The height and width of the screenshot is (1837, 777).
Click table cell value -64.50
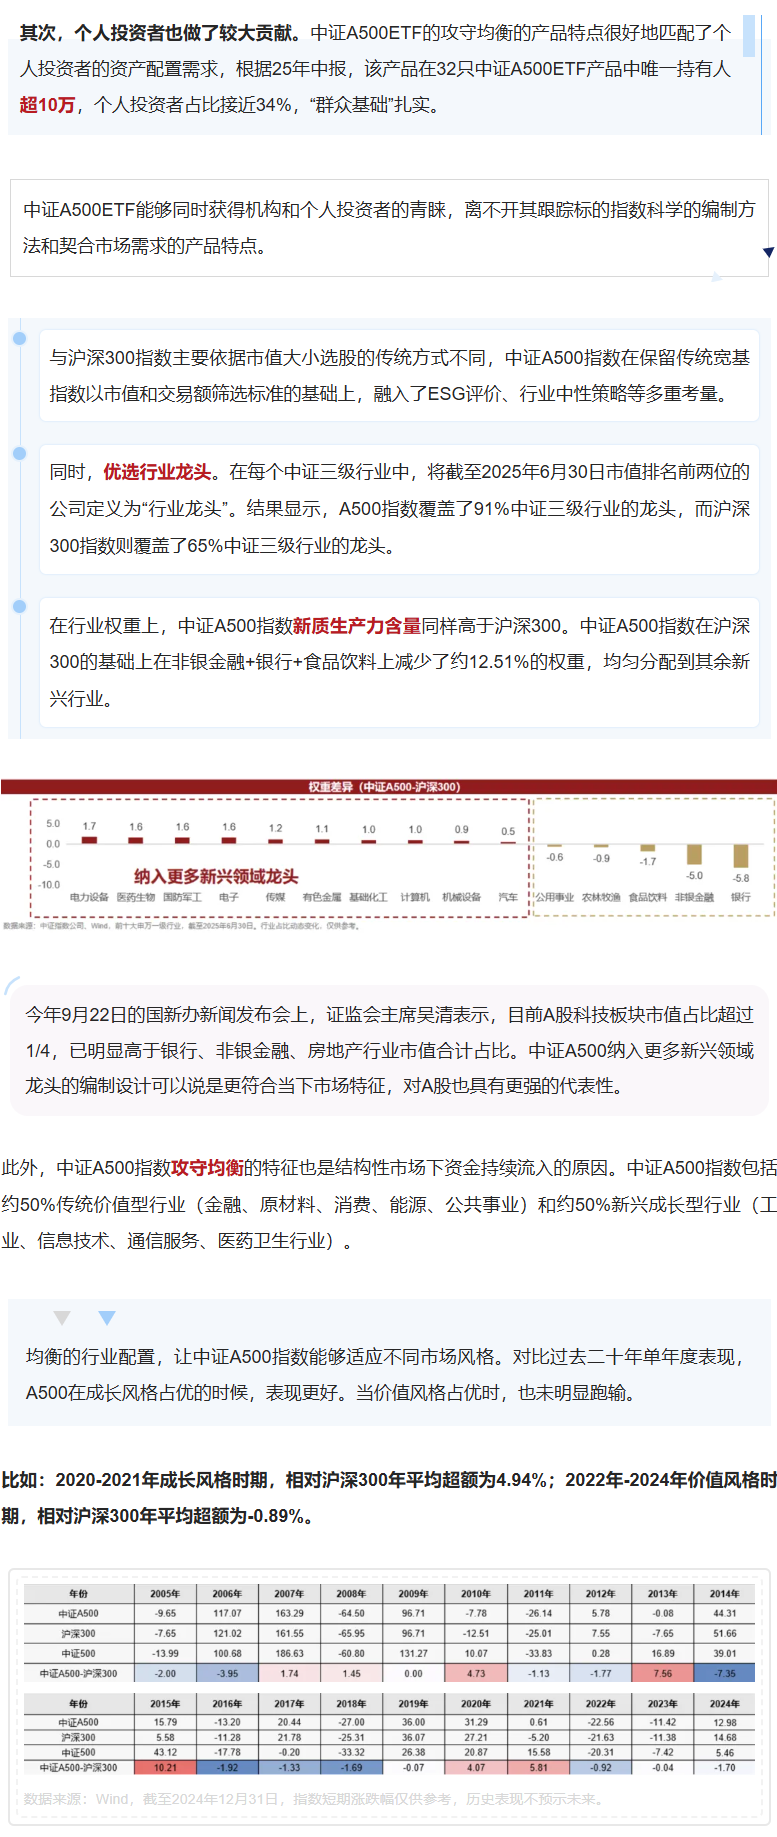coord(351,1613)
